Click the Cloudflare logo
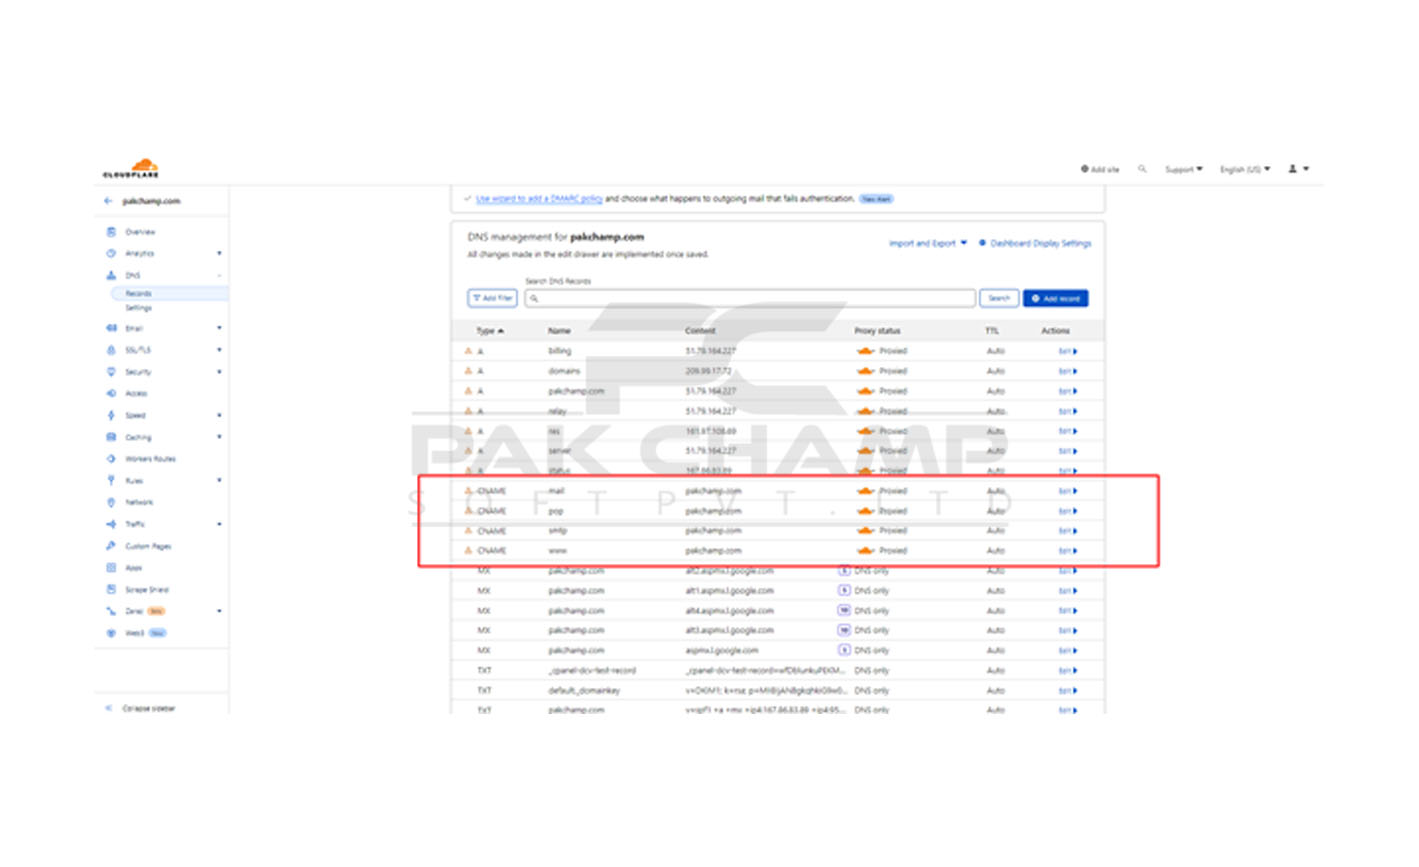 [x=131, y=168]
